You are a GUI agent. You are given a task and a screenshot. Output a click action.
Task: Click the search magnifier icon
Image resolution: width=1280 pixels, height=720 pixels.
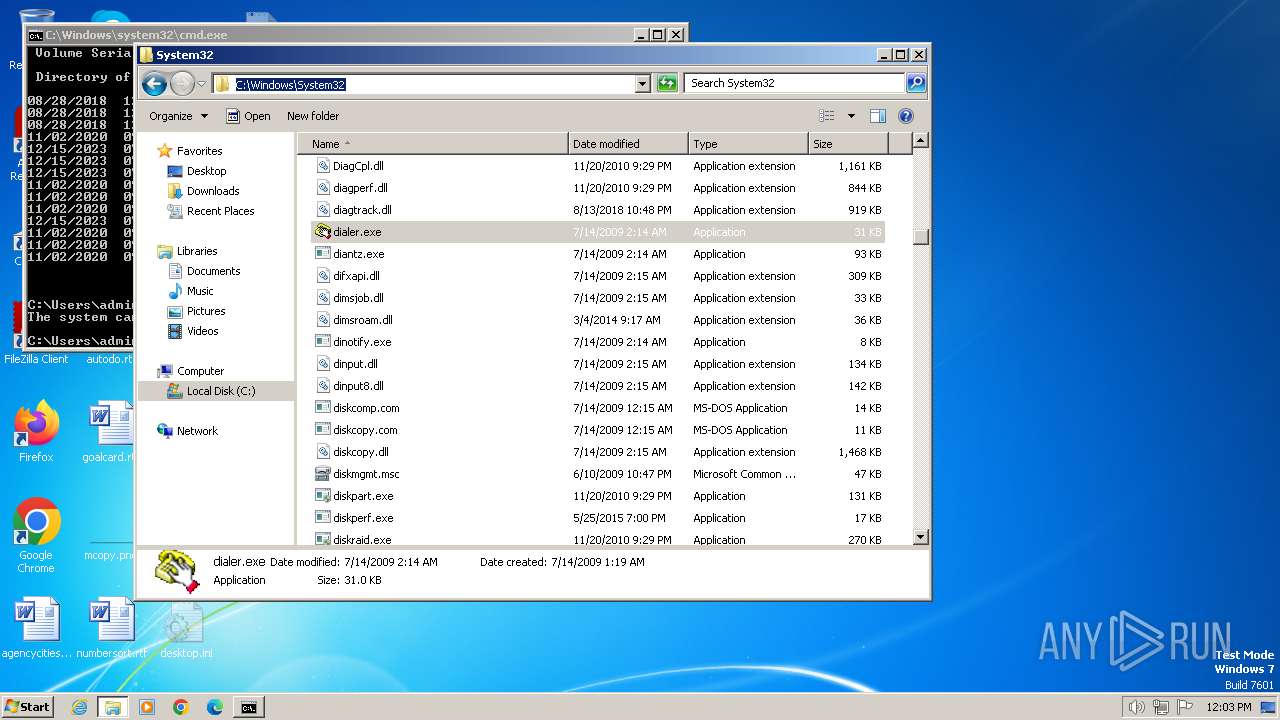pos(916,83)
